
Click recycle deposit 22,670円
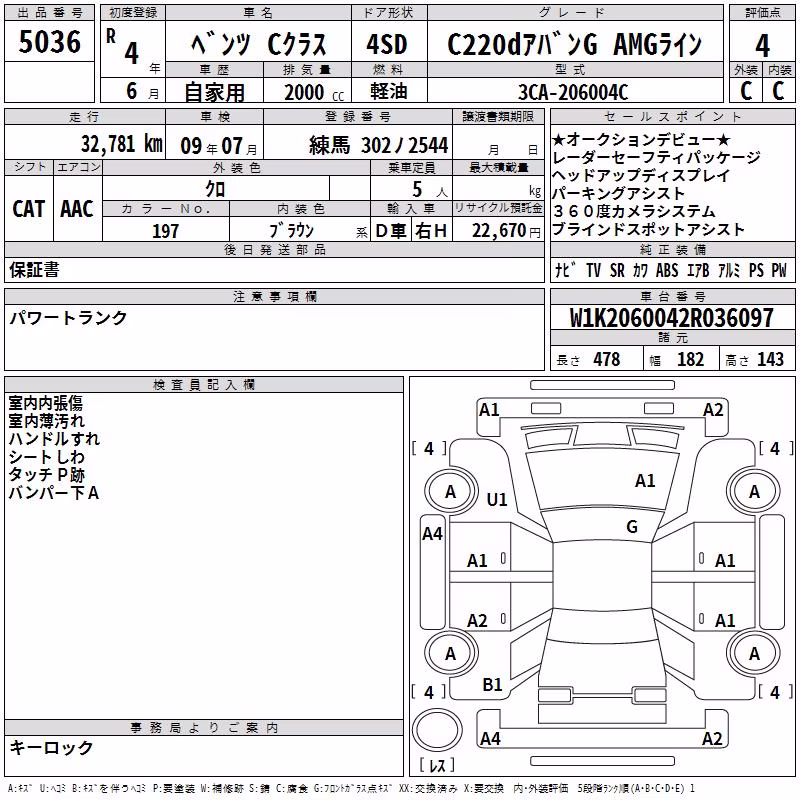click(x=506, y=231)
